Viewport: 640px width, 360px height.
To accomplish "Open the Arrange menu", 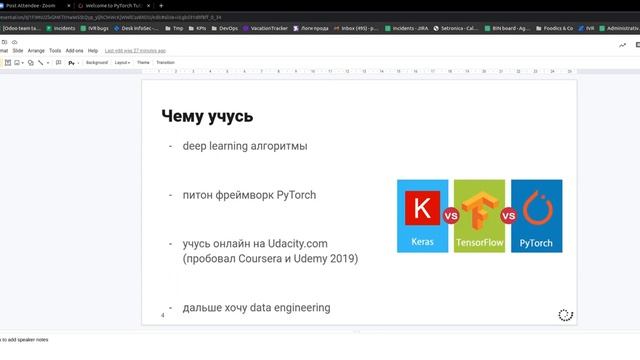I will [x=36, y=51].
